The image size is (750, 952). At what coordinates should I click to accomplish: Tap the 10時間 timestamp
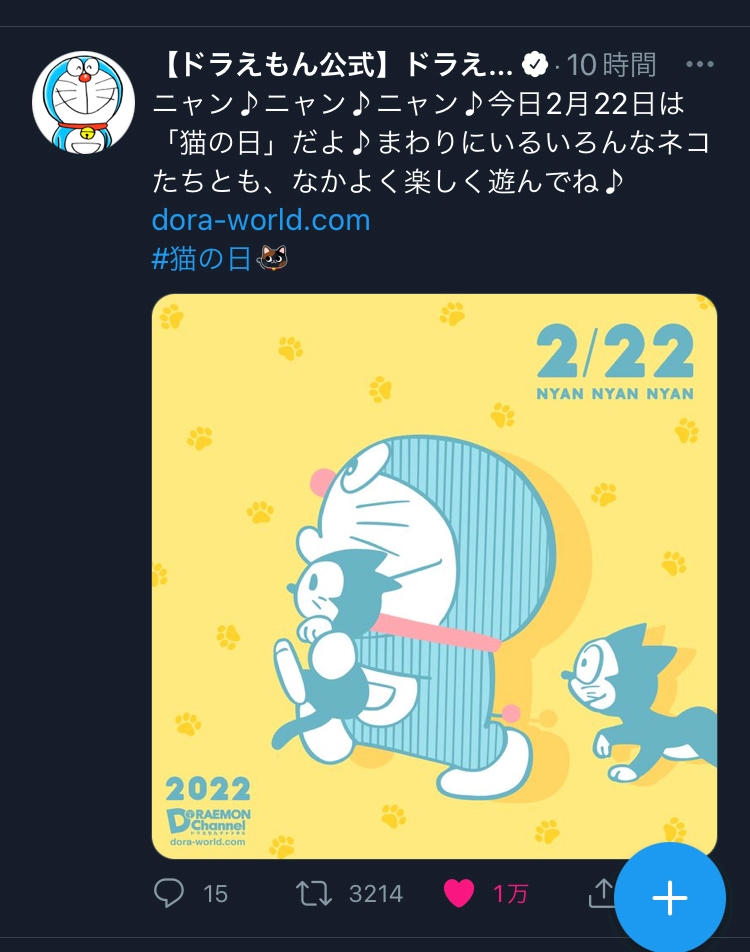tap(611, 64)
